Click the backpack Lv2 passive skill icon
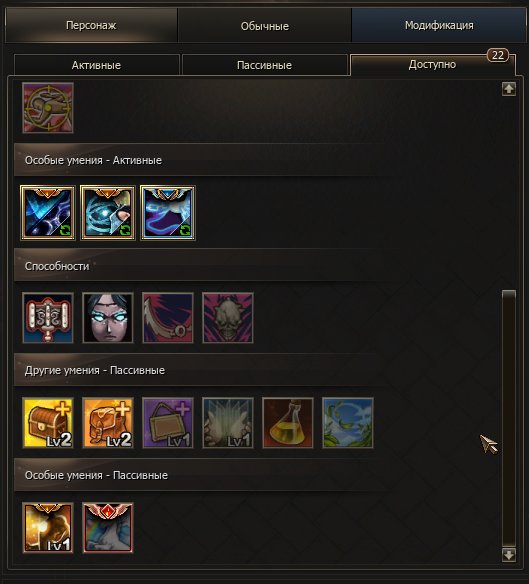529x584 pixels. pyautogui.click(x=108, y=423)
